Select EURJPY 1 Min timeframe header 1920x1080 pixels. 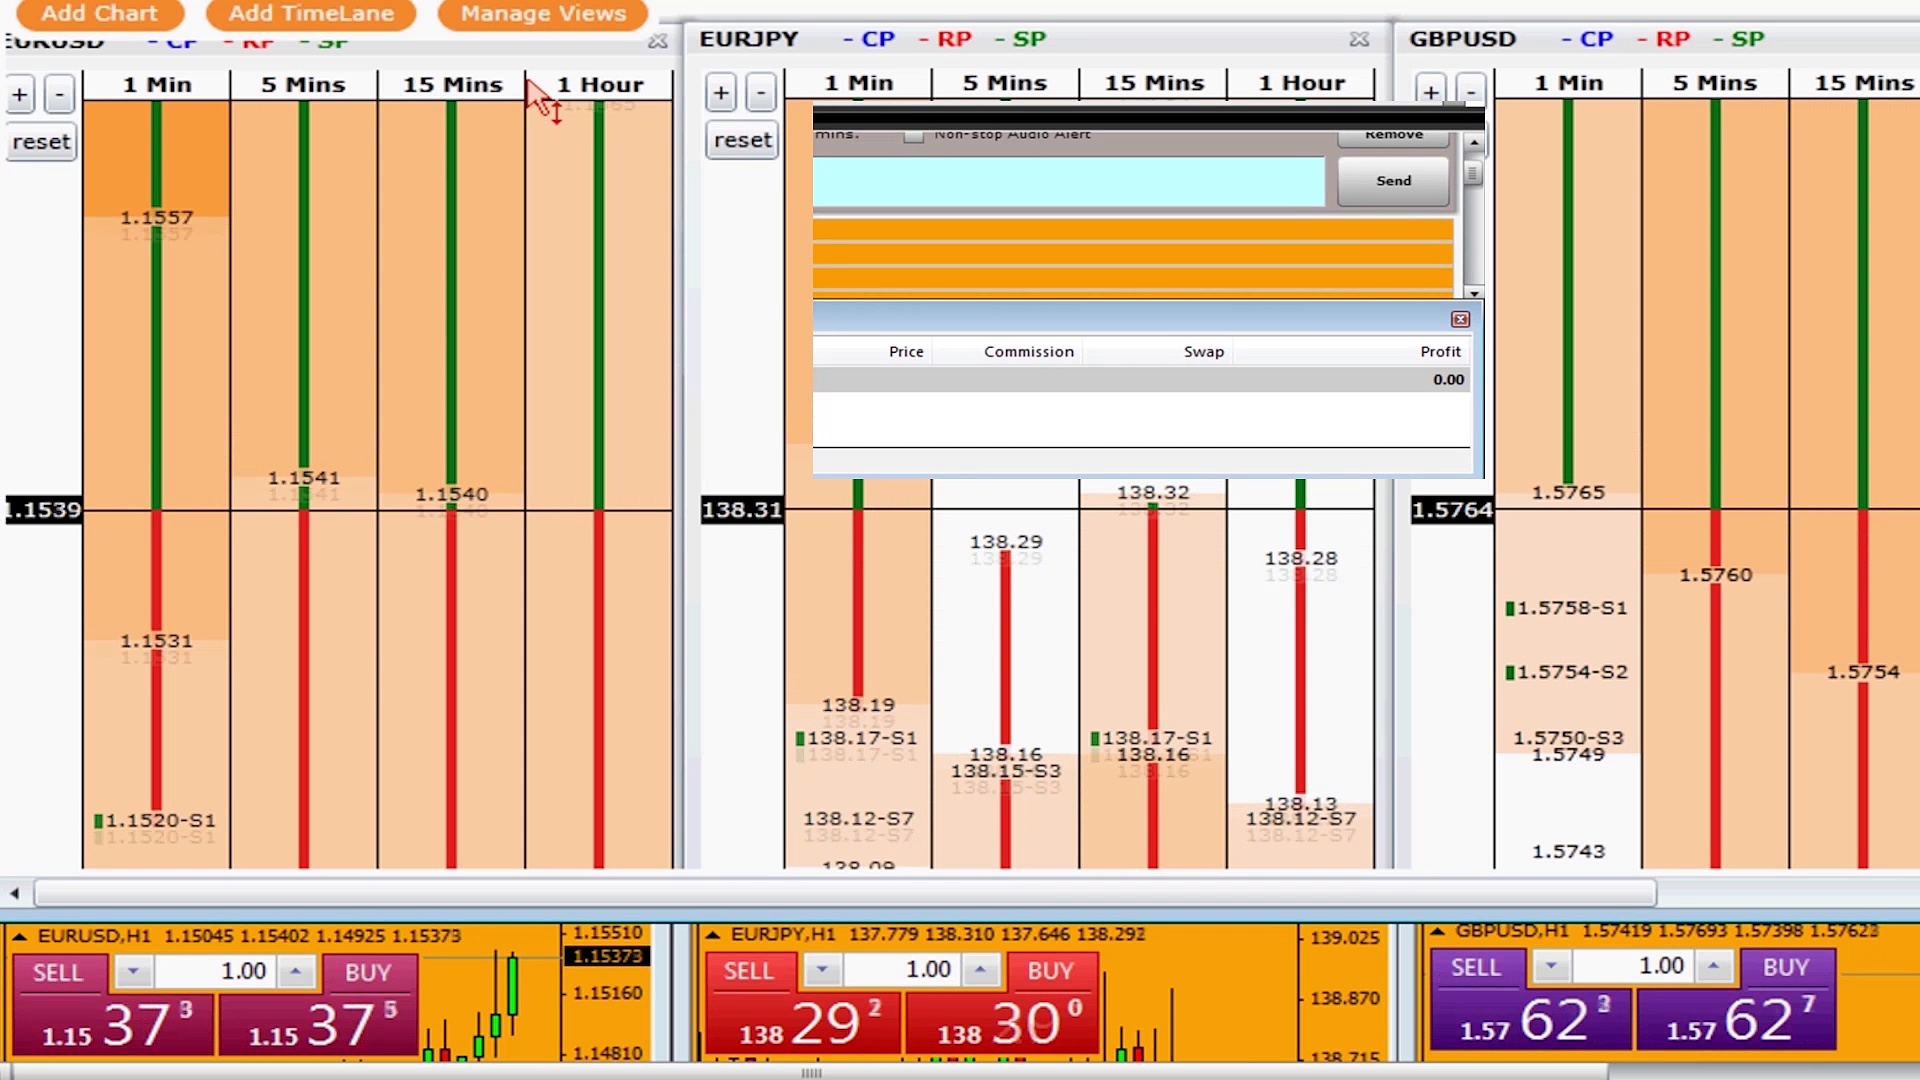point(858,83)
